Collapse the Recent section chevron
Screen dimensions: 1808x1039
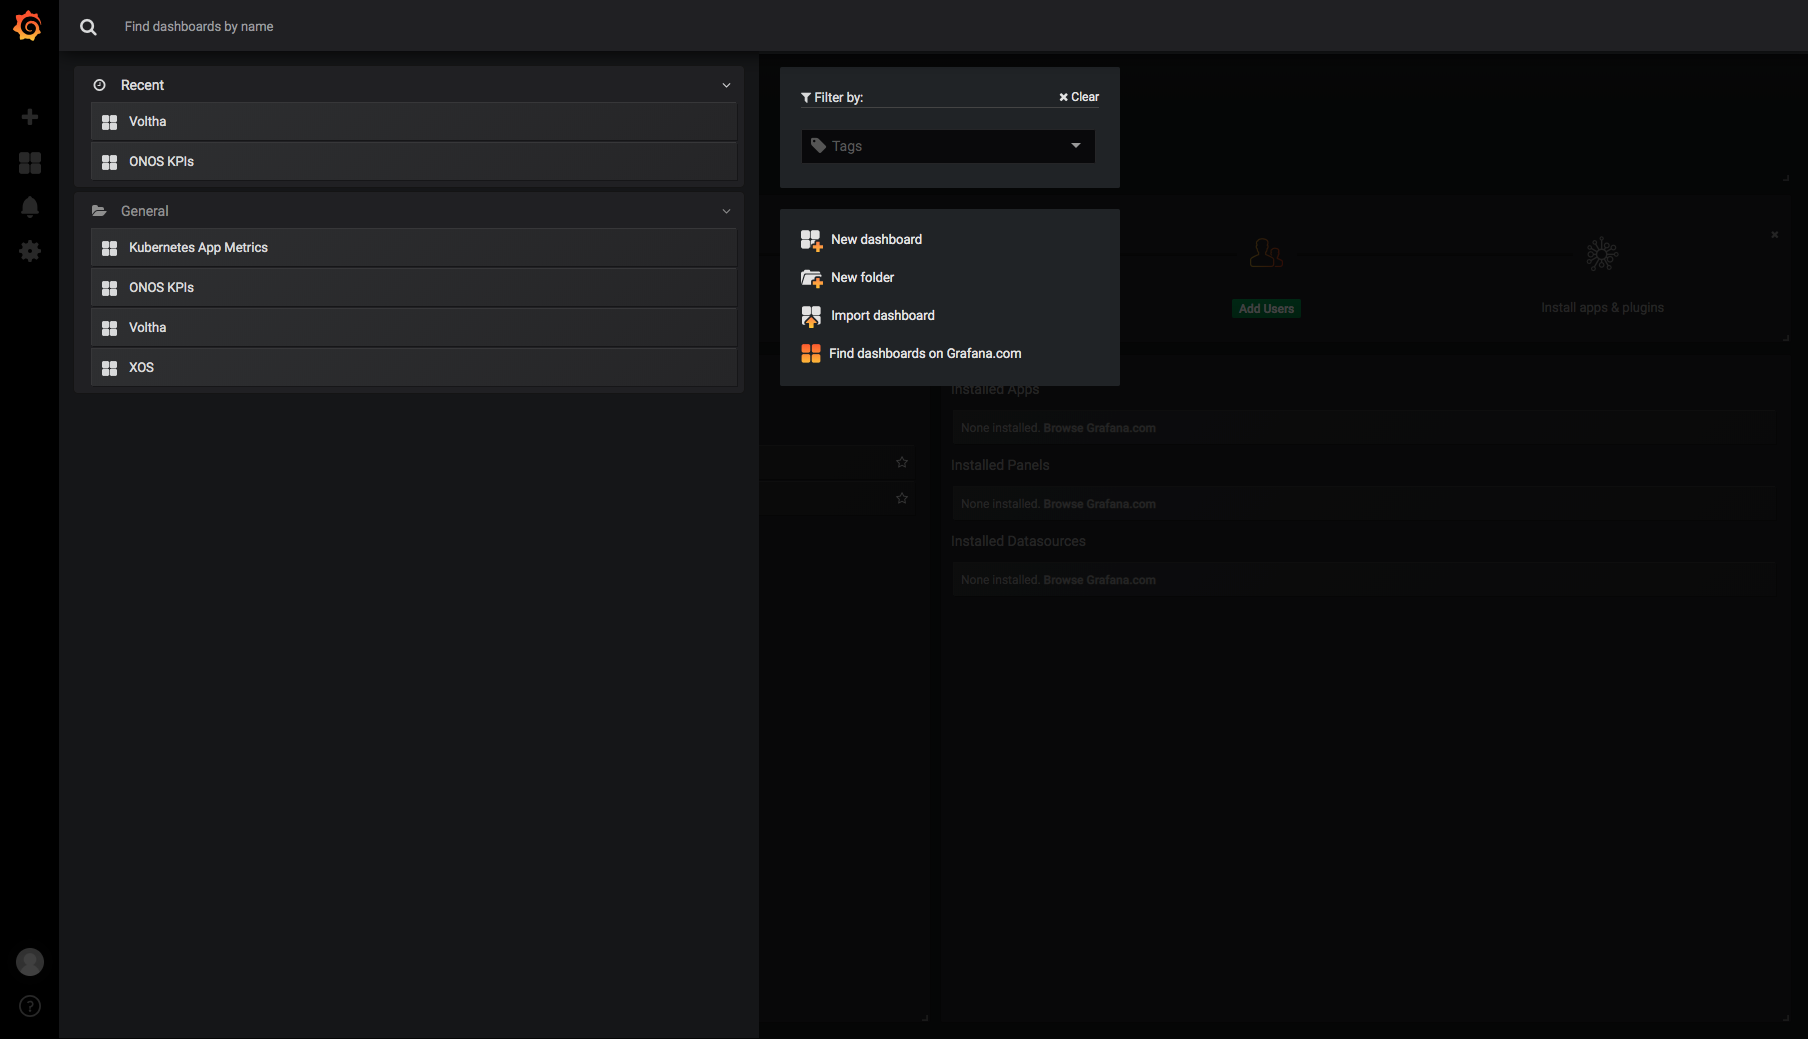pos(726,85)
